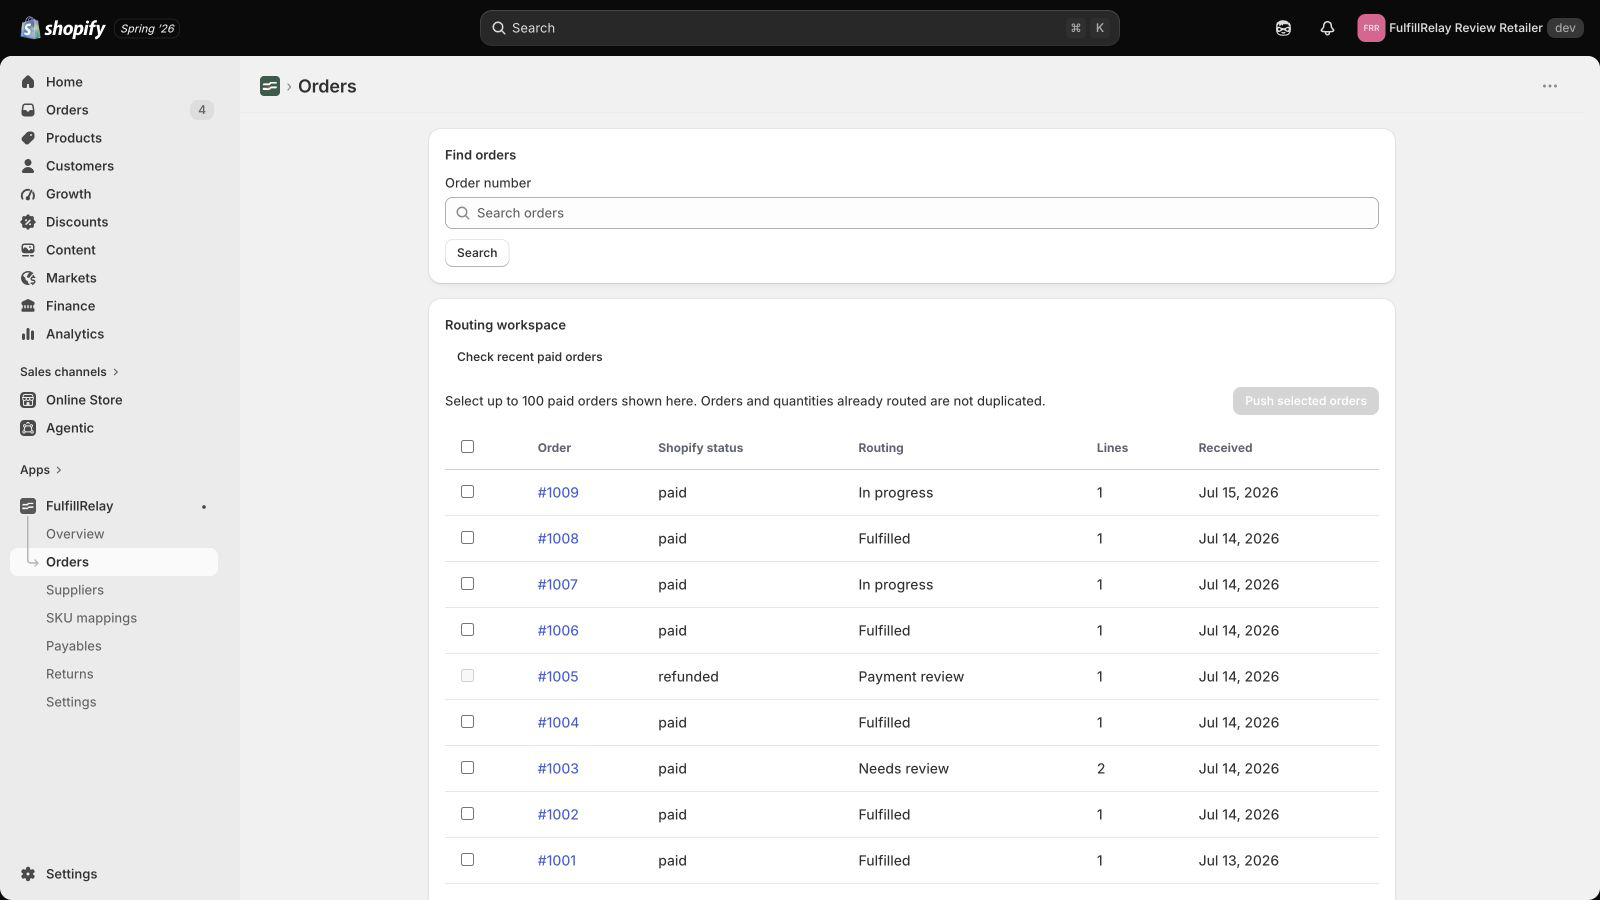The height and width of the screenshot is (900, 1600).
Task: Click the 'refunded' status cell
Action: point(688,677)
